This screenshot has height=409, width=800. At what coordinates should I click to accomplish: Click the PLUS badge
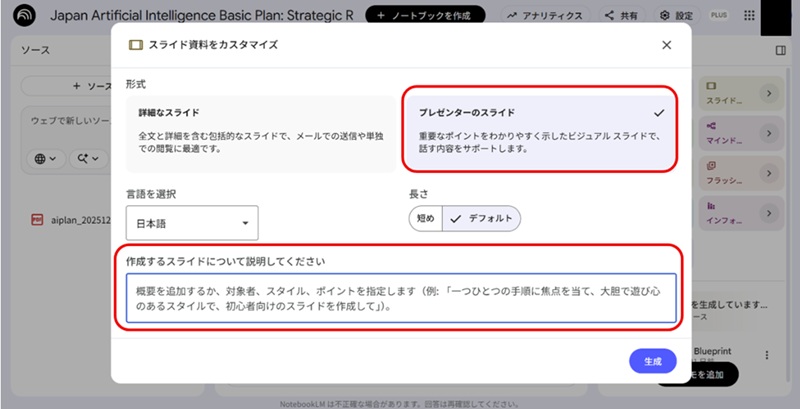[719, 15]
